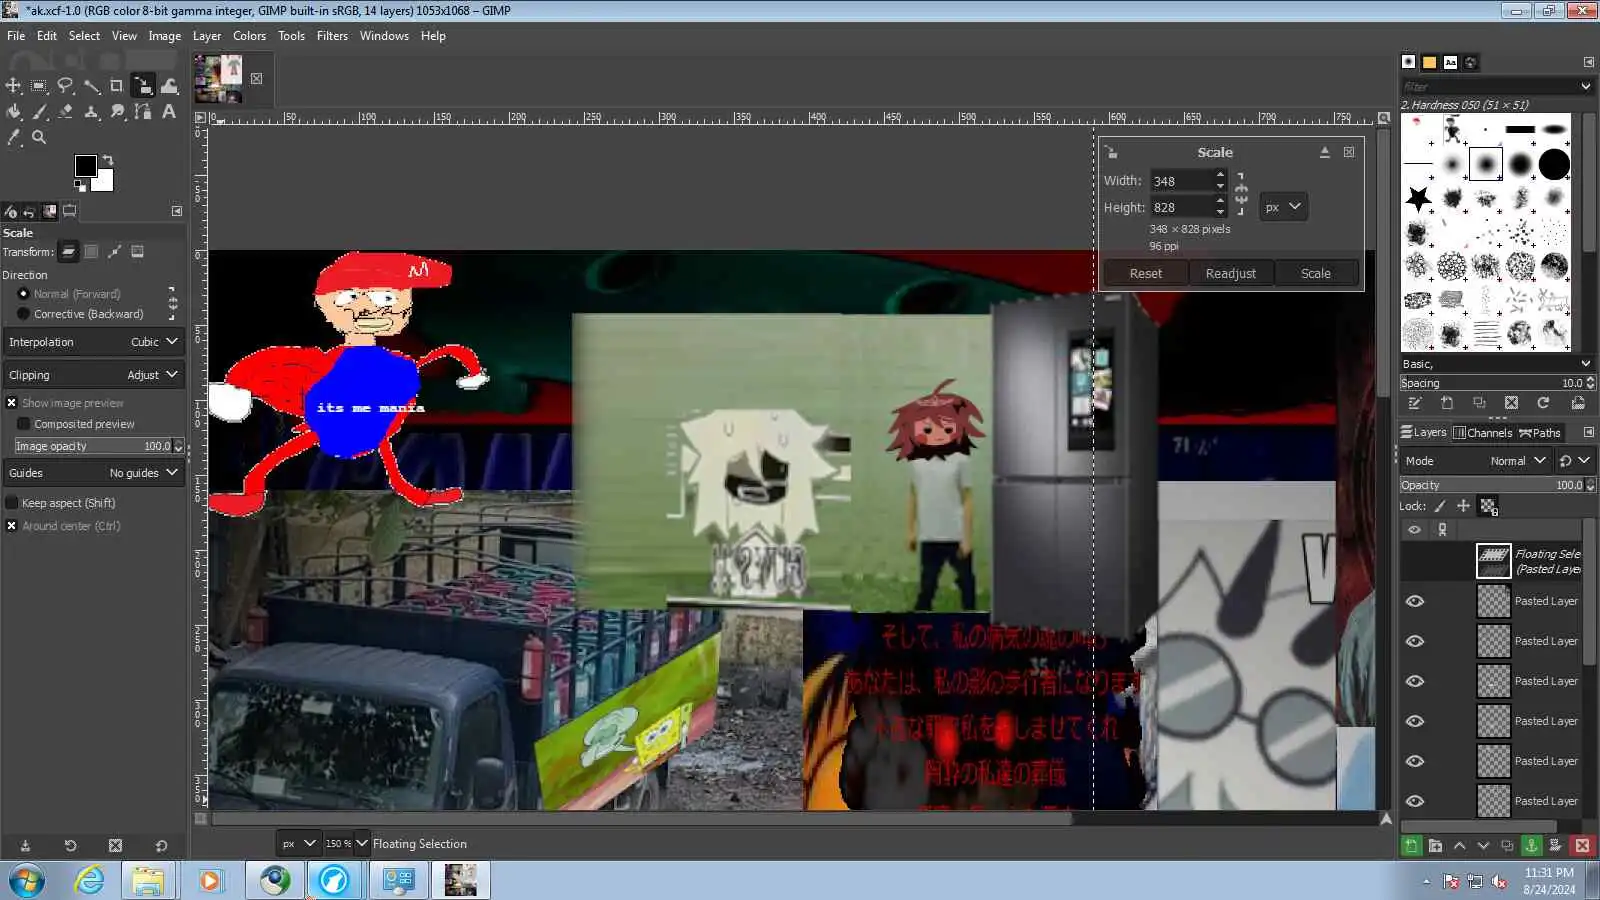
Task: Select the Smudge tool
Action: coord(117,112)
